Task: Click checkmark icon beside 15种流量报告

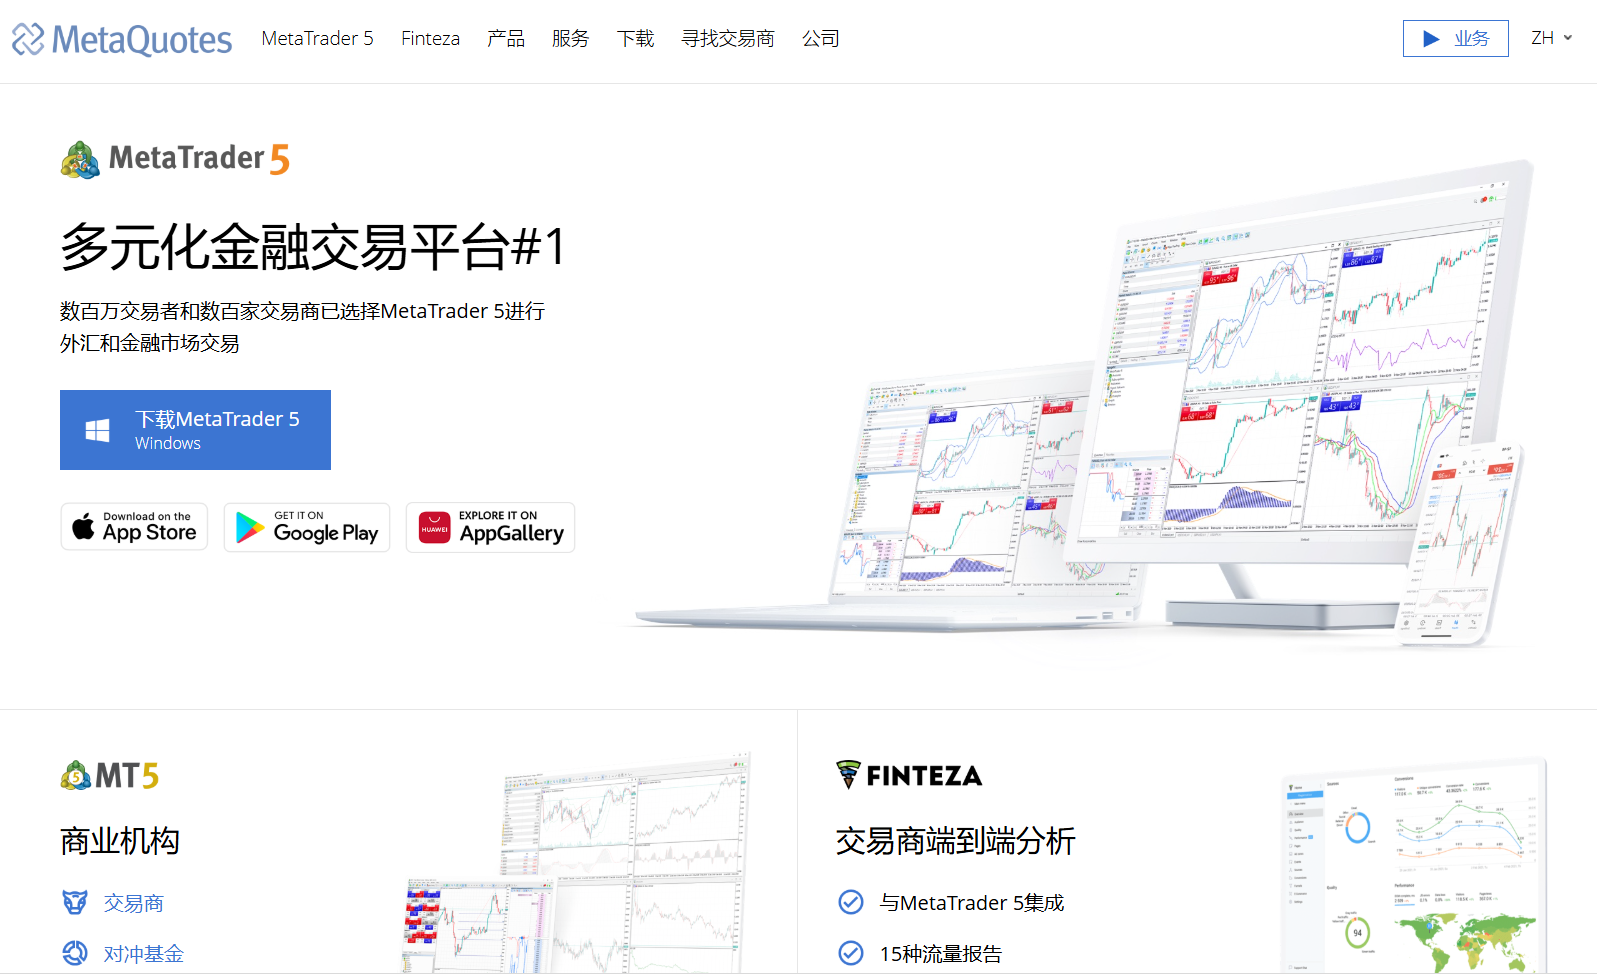Action: click(x=851, y=953)
